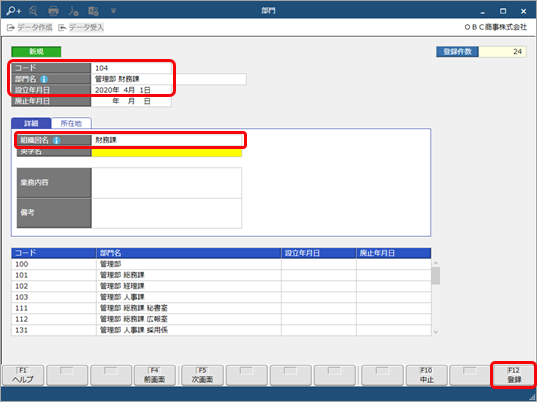Click the yellow 英字名 input field
This screenshot has width=537, height=402.
(x=167, y=153)
